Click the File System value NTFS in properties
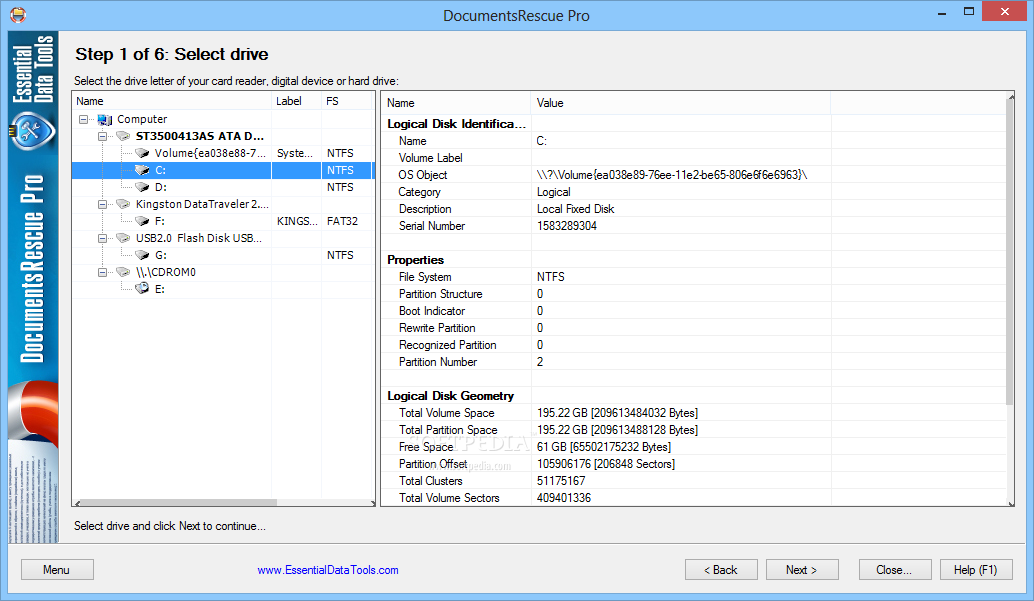Viewport: 1034px width, 601px height. point(551,277)
